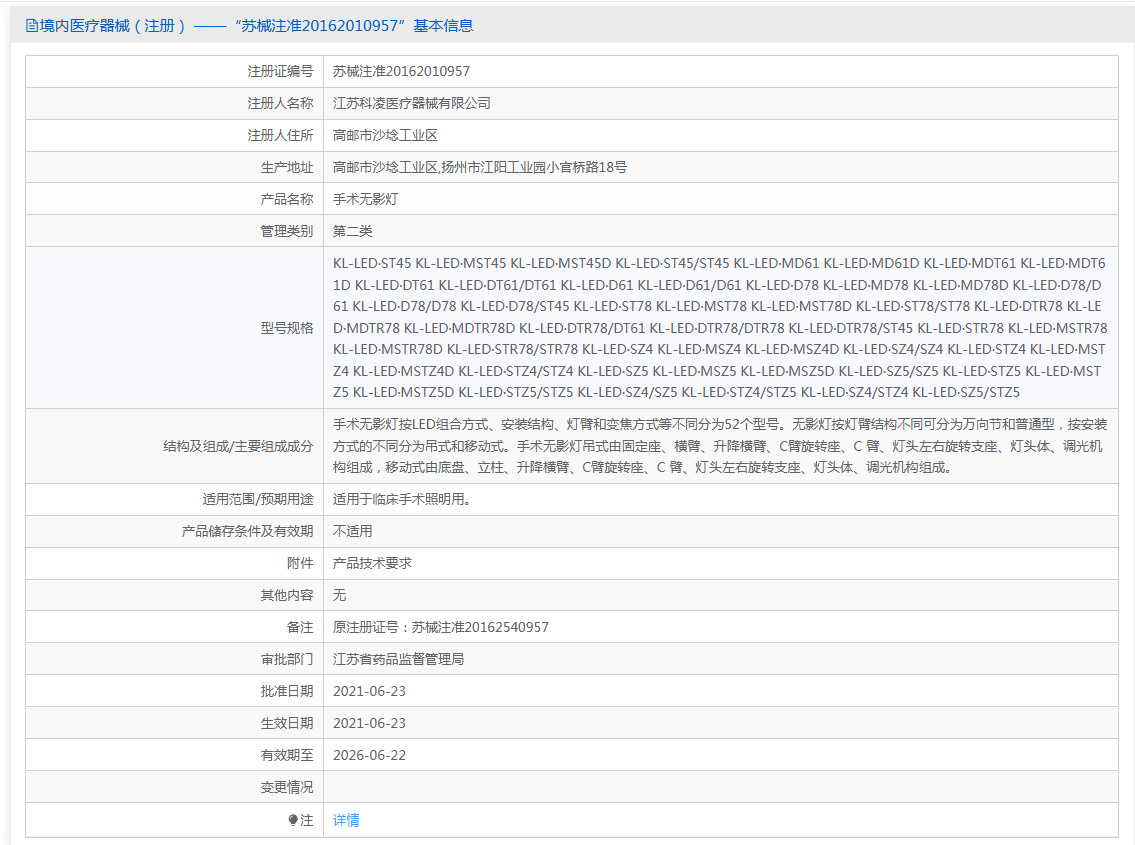Select approving department 江苏省药品监督管理局
Viewport: 1135px width, 845px height.
[398, 659]
